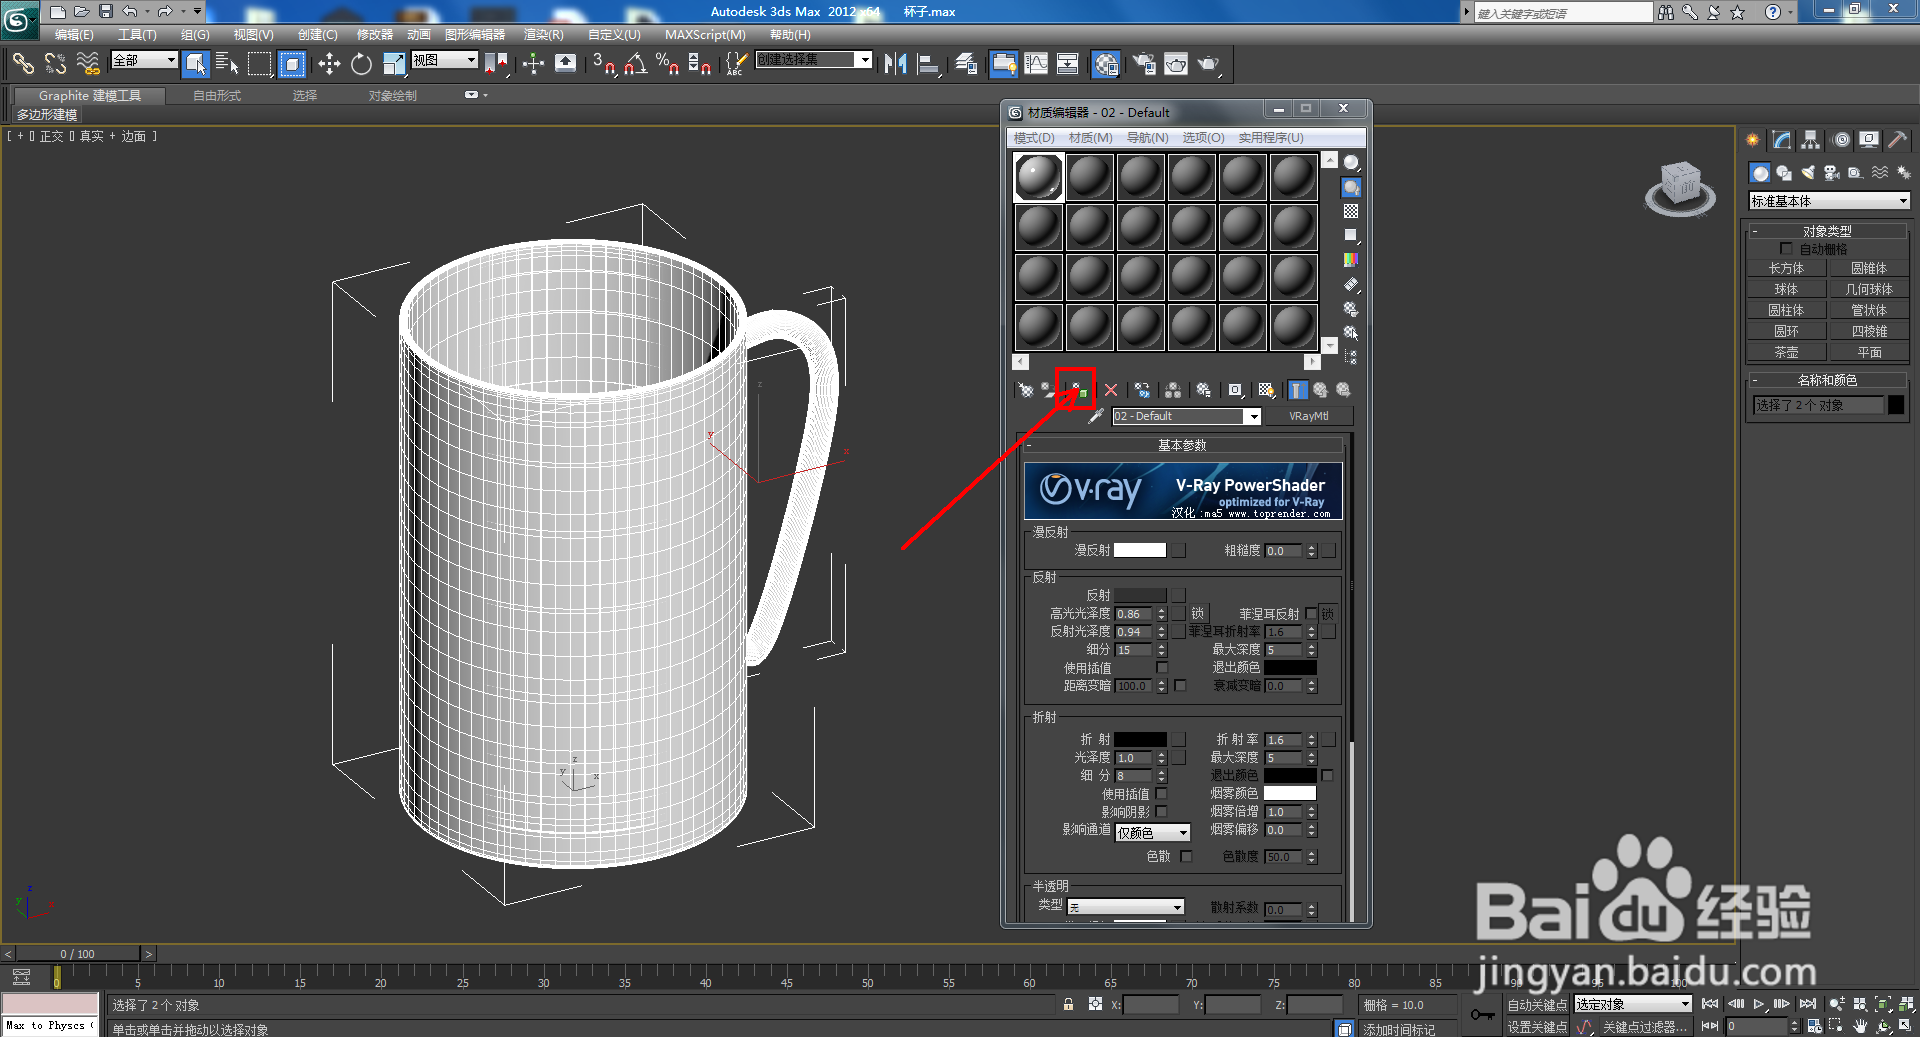Screen dimensions: 1920x1037
Task: Enable the 菲涅耳反射 checkbox
Action: (1311, 613)
